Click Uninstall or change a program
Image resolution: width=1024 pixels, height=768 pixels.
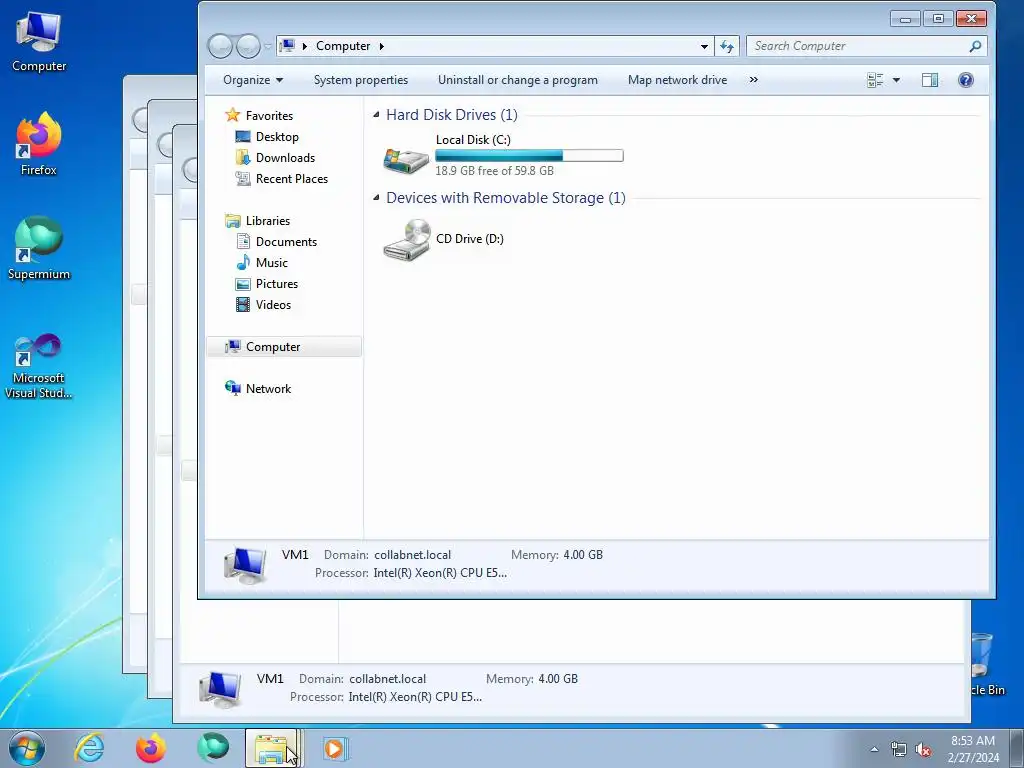518,80
